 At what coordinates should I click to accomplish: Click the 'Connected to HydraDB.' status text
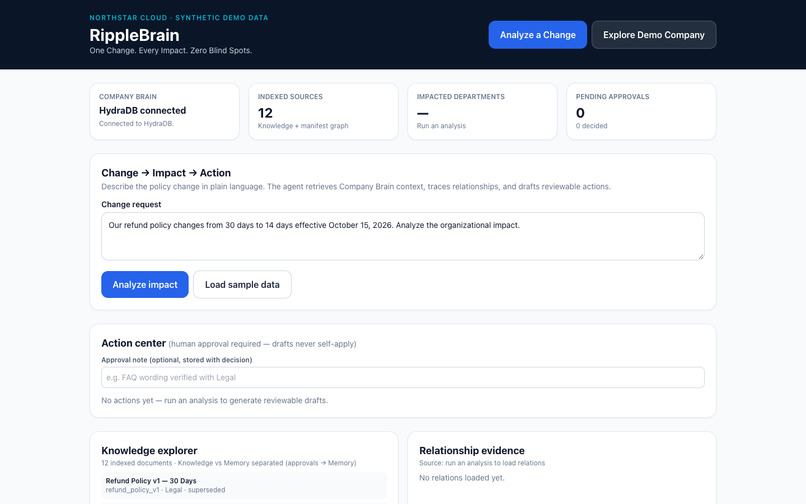click(x=136, y=123)
